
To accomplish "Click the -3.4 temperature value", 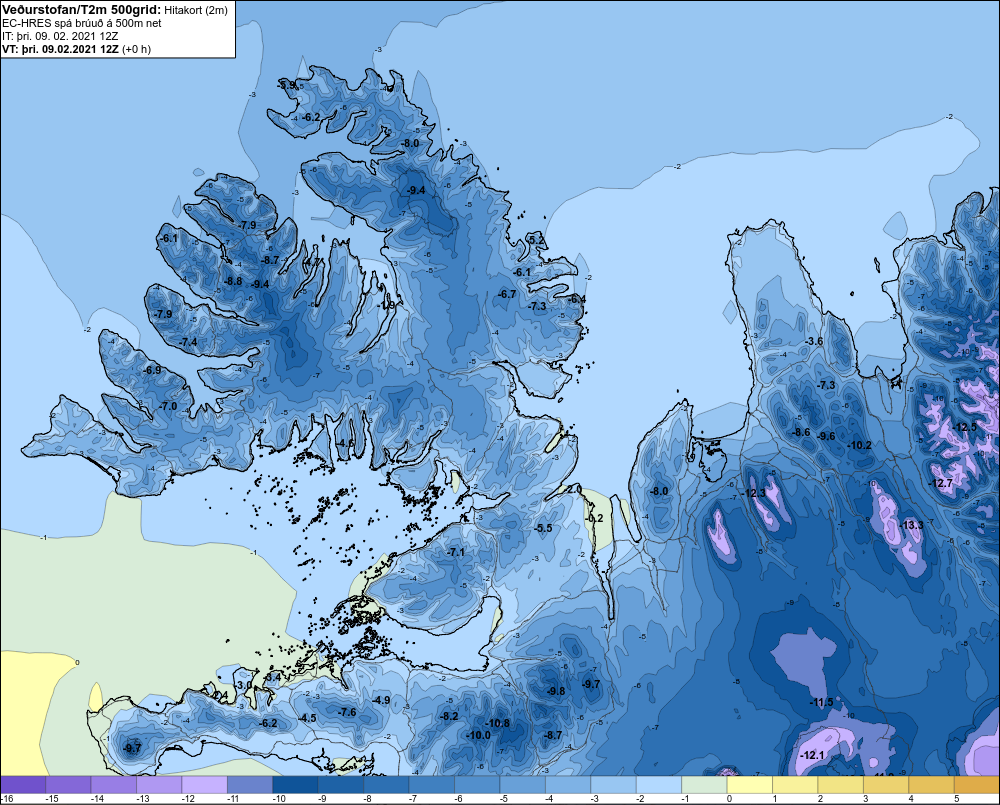I will point(272,677).
